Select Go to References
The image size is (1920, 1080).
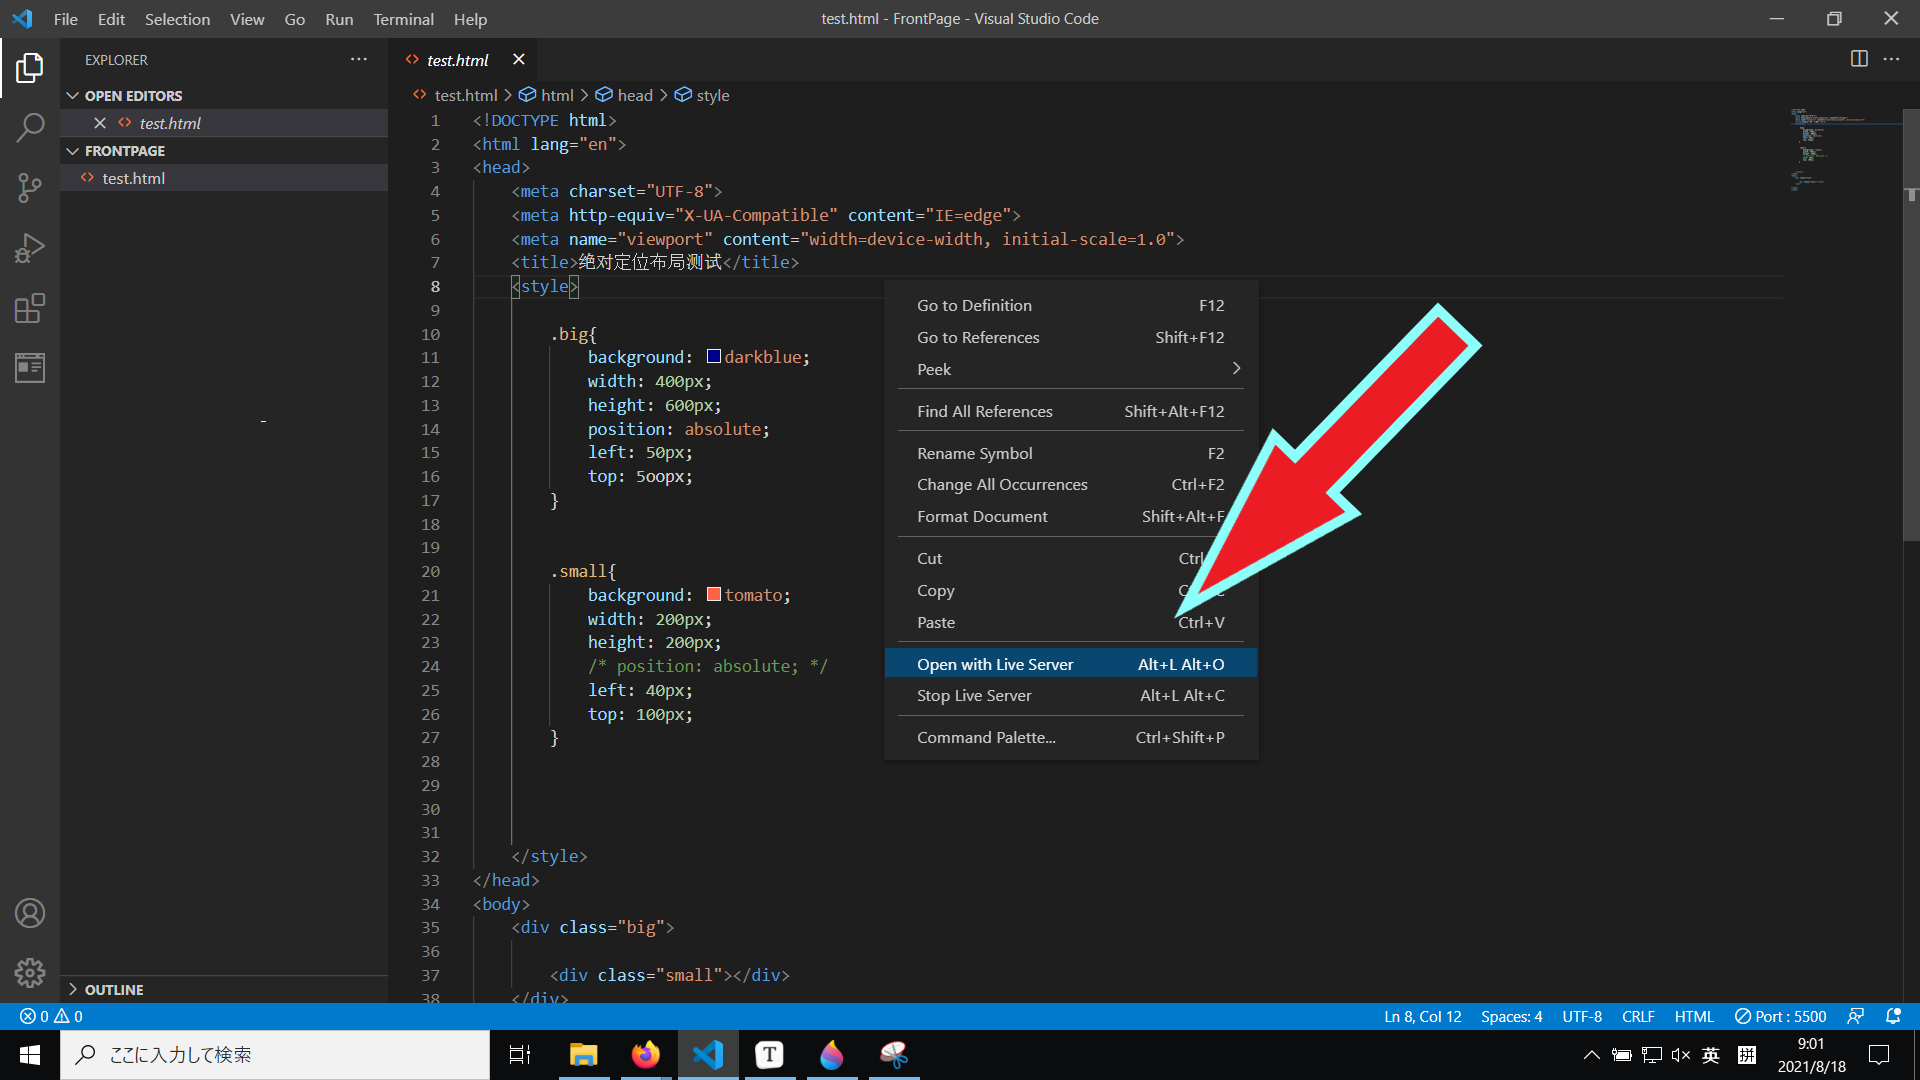(1070, 338)
